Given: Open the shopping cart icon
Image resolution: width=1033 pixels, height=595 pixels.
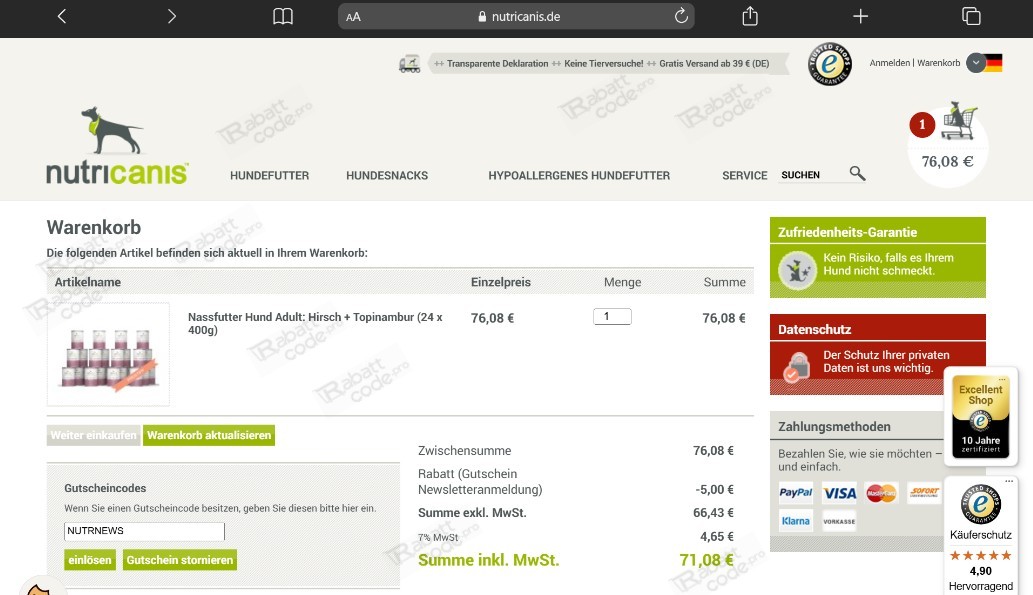Looking at the screenshot, I should coord(959,121).
